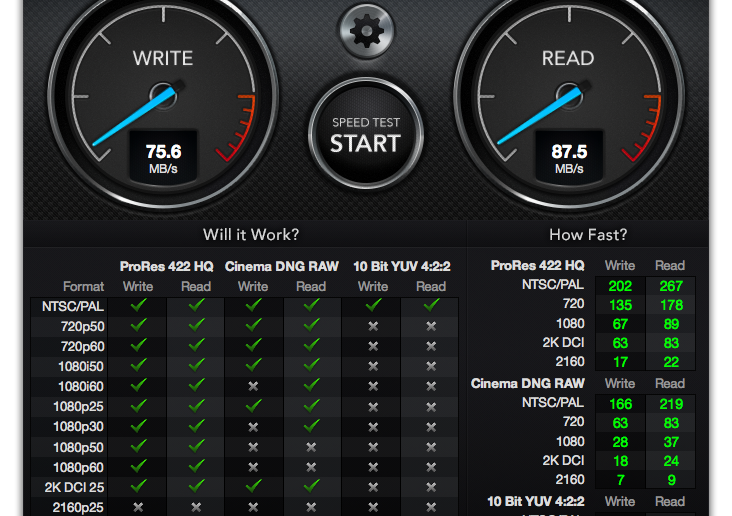Click the 1080p30 Cinema DNG RAW Write cross
Image resolution: width=732 pixels, height=516 pixels.
point(253,427)
